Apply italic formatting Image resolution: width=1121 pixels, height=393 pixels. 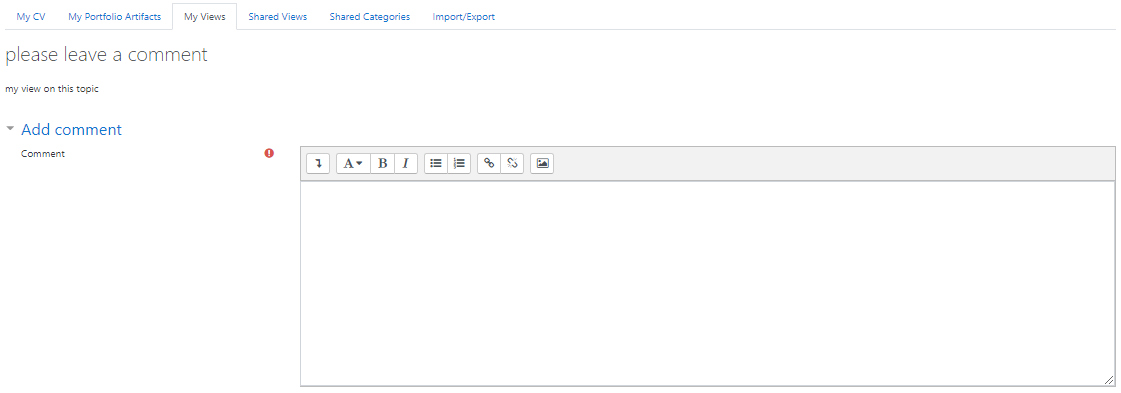[x=405, y=164]
